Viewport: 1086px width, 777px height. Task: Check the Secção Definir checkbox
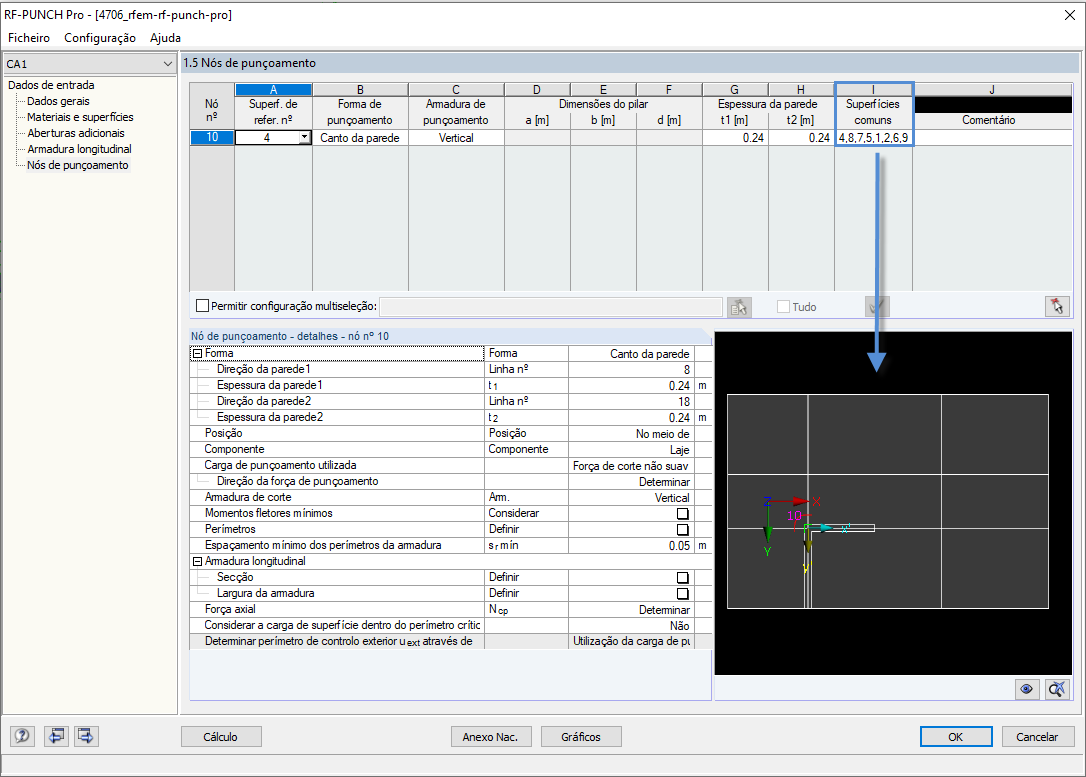tap(682, 578)
